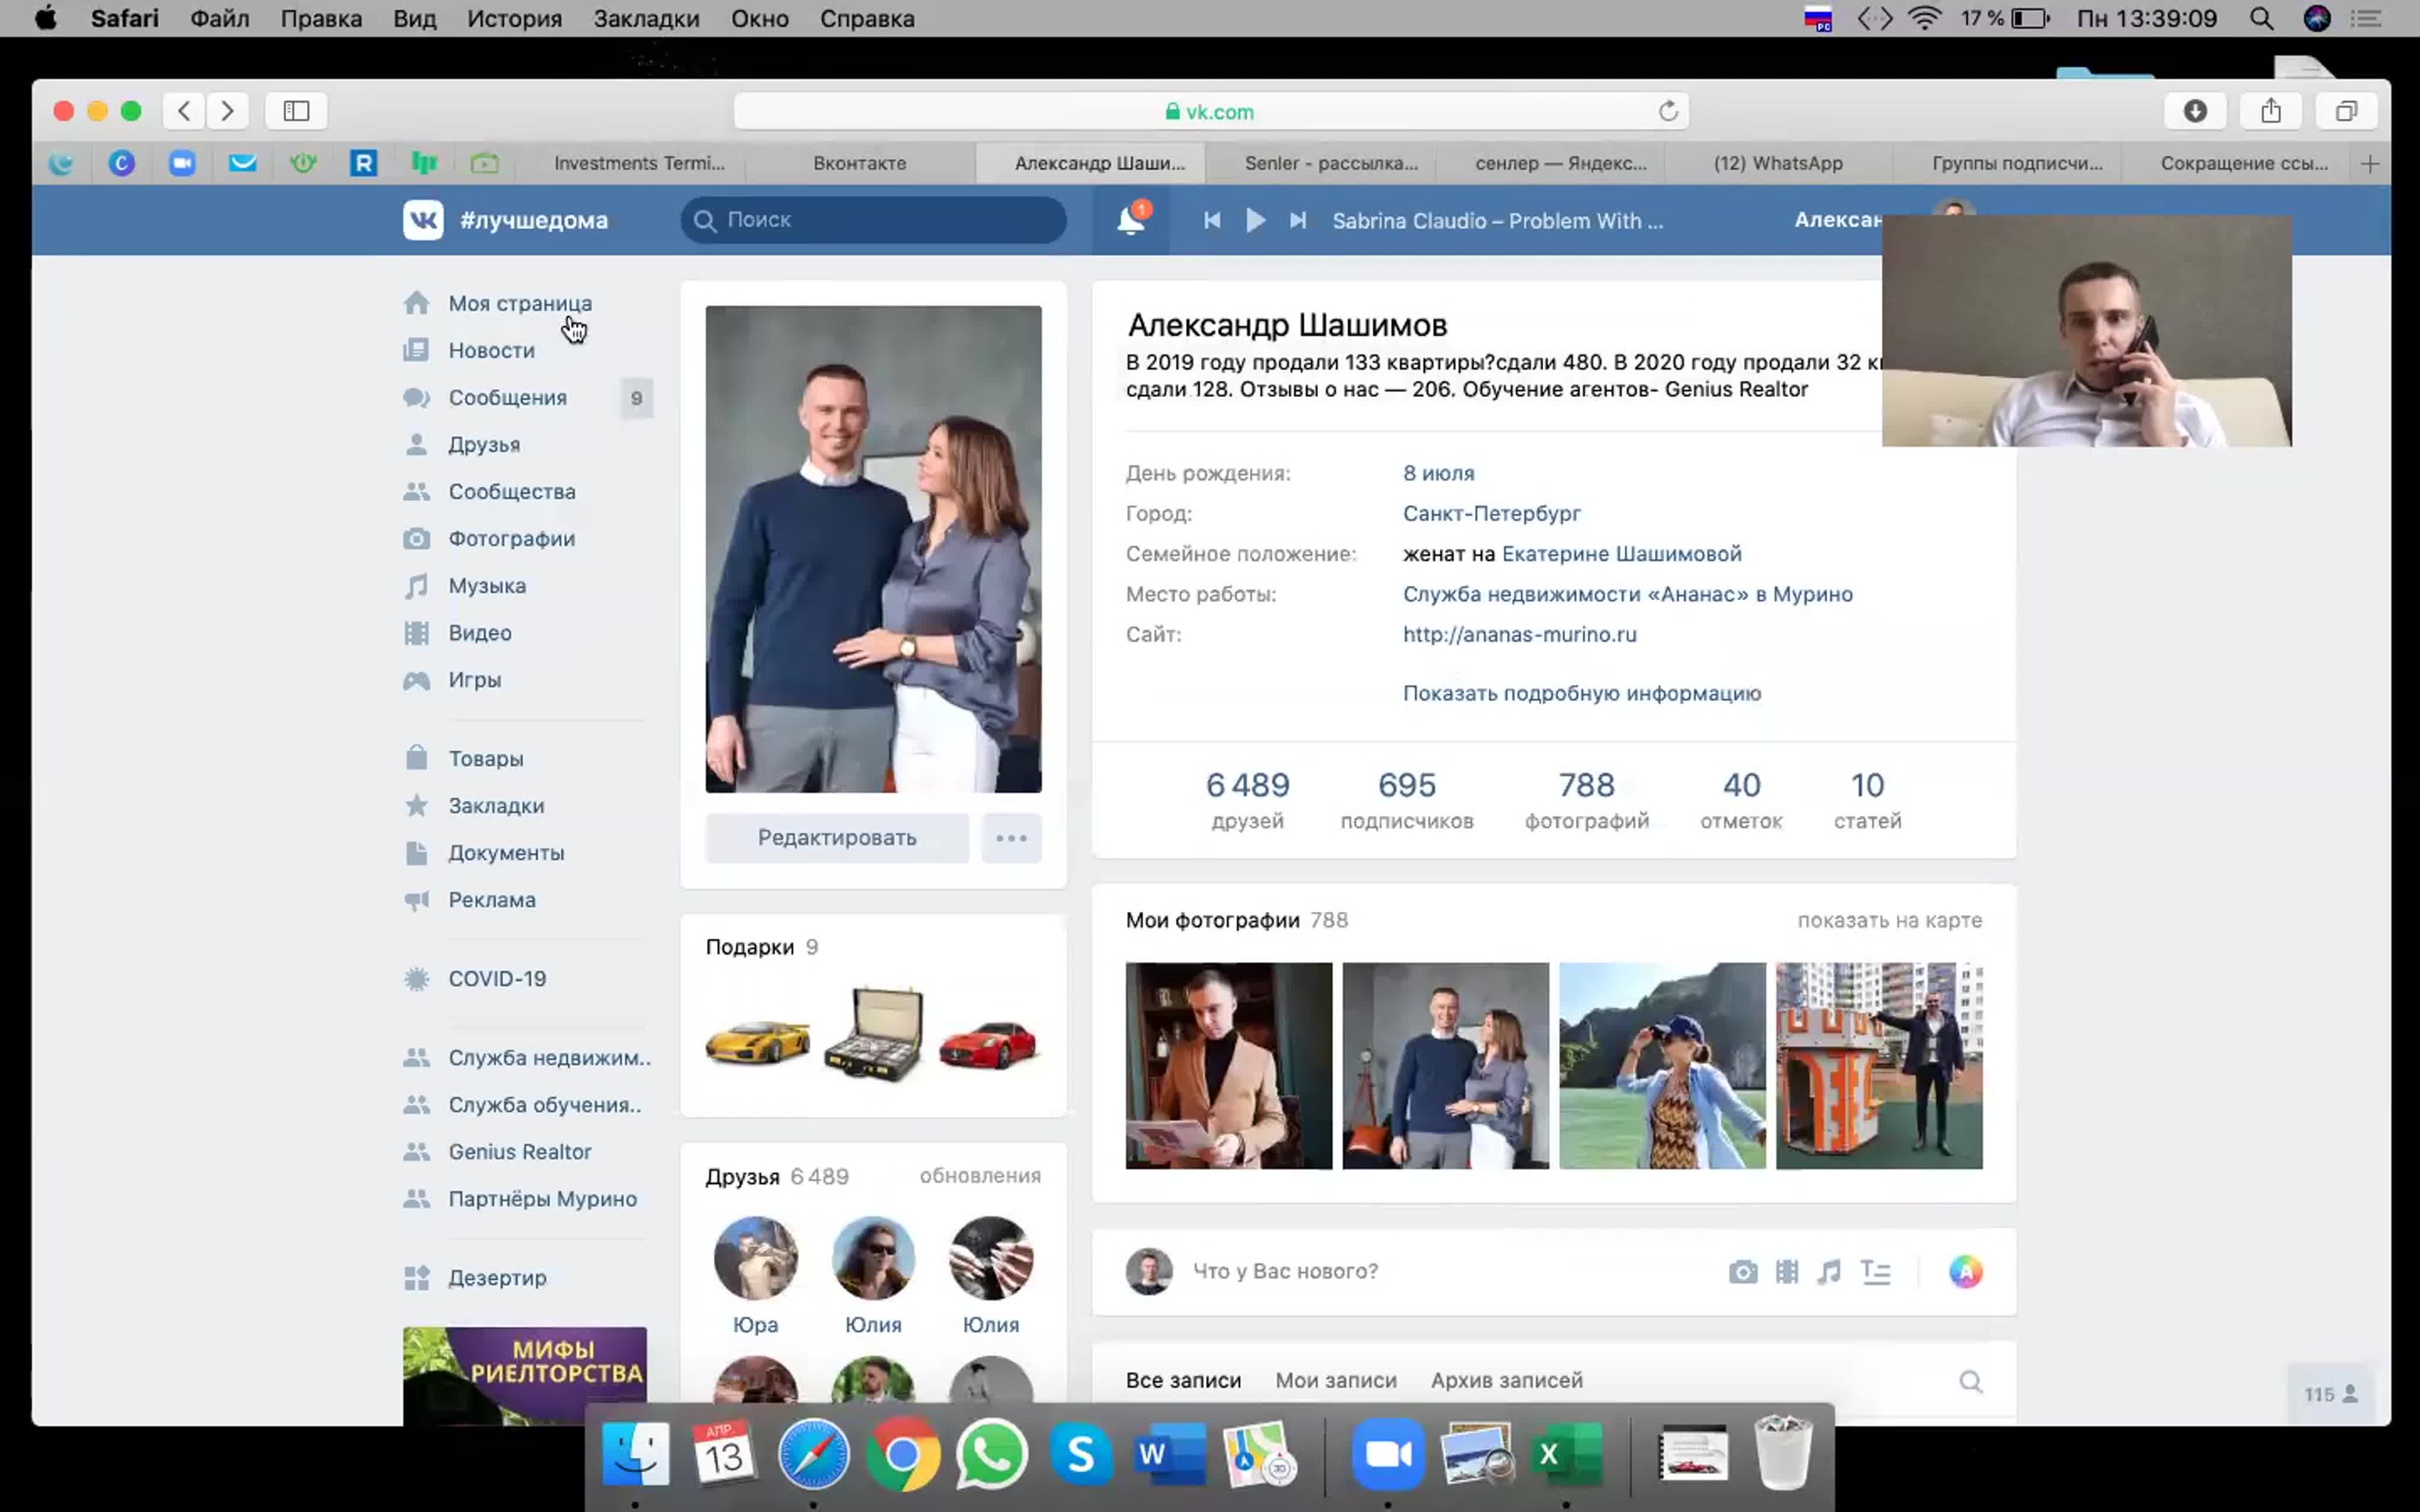Open the История menu in menu bar

(x=514, y=19)
